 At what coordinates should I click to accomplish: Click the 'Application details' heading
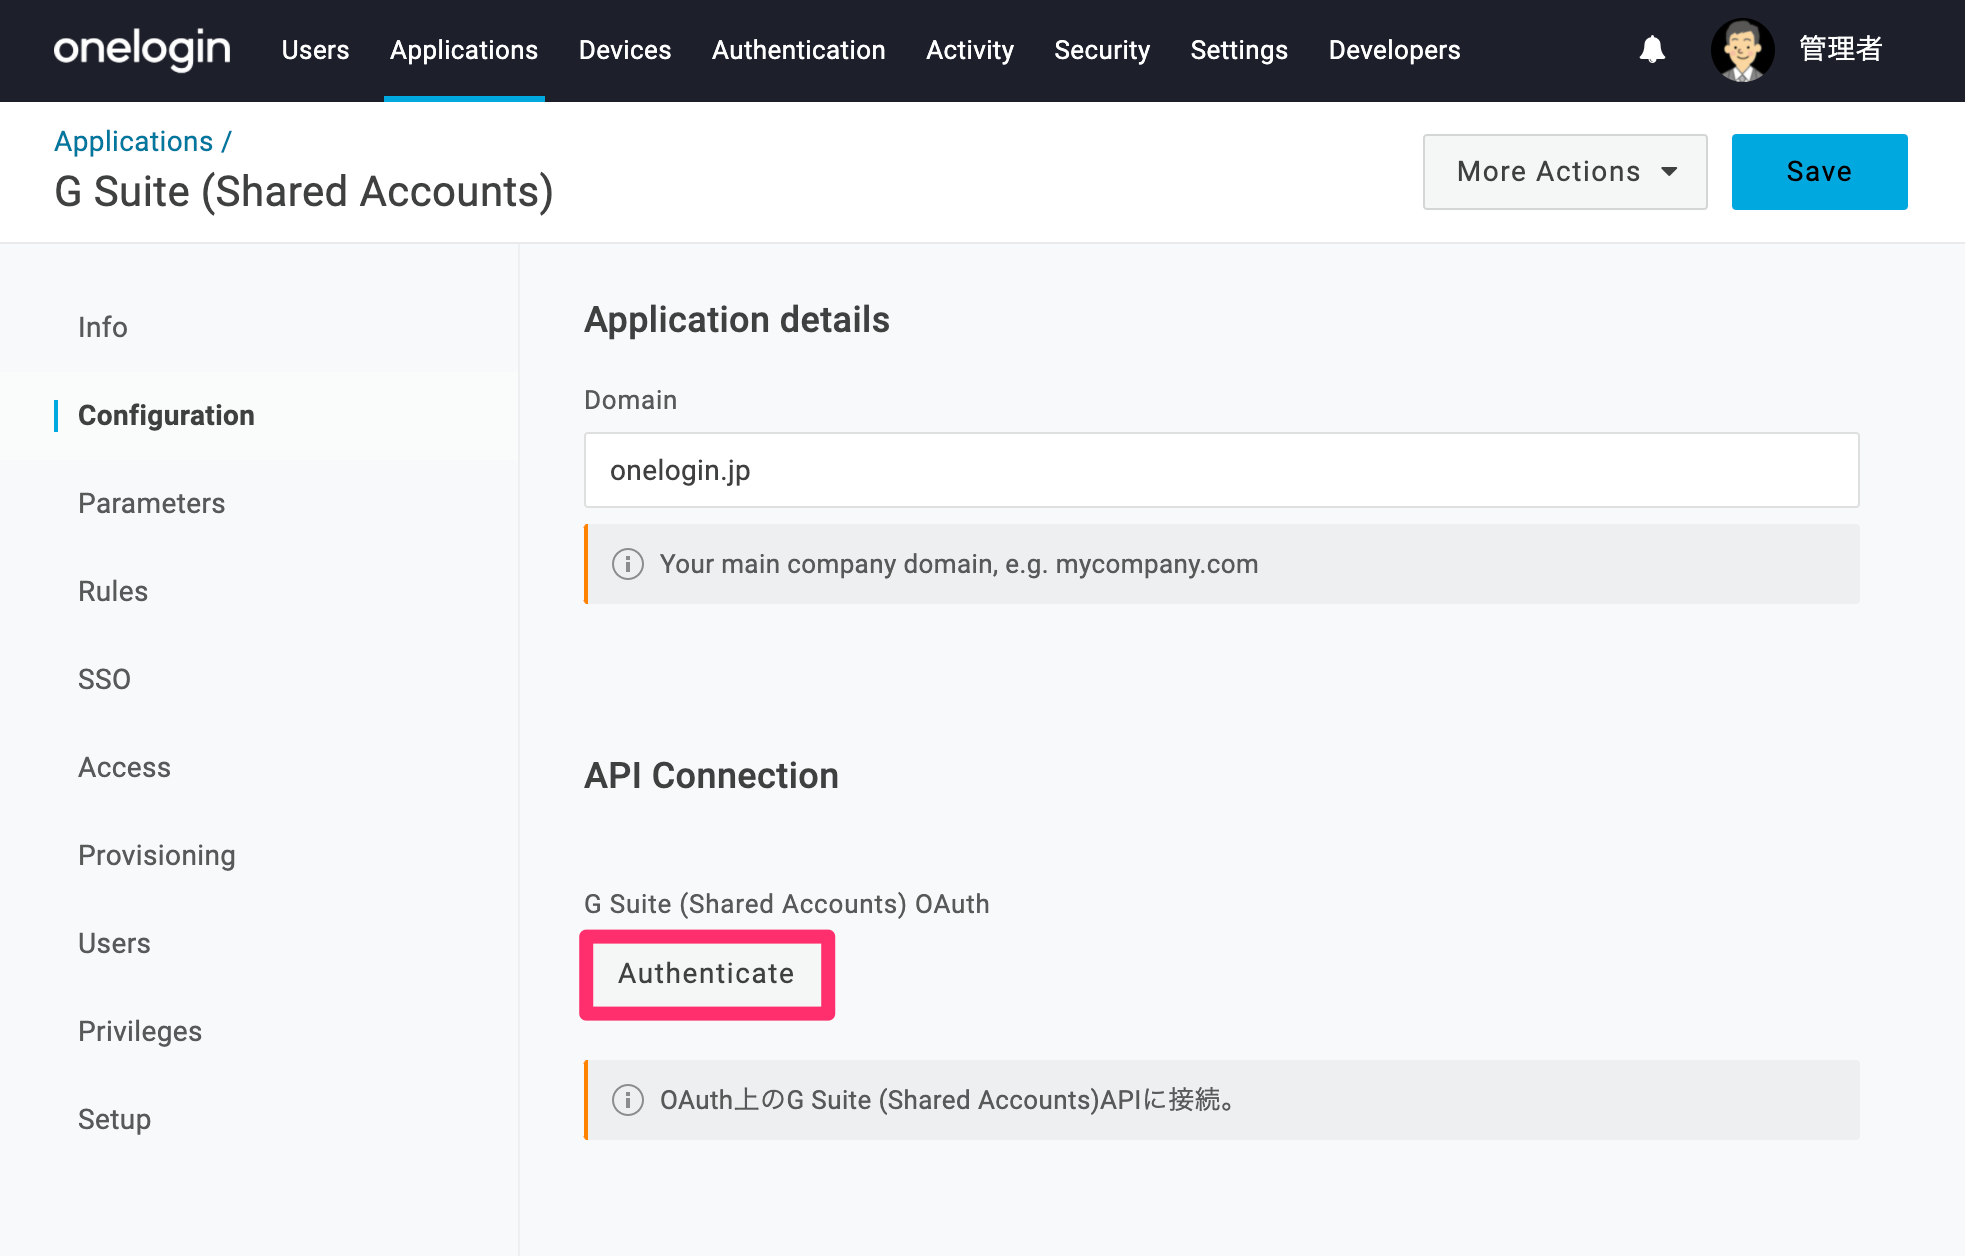click(x=737, y=320)
